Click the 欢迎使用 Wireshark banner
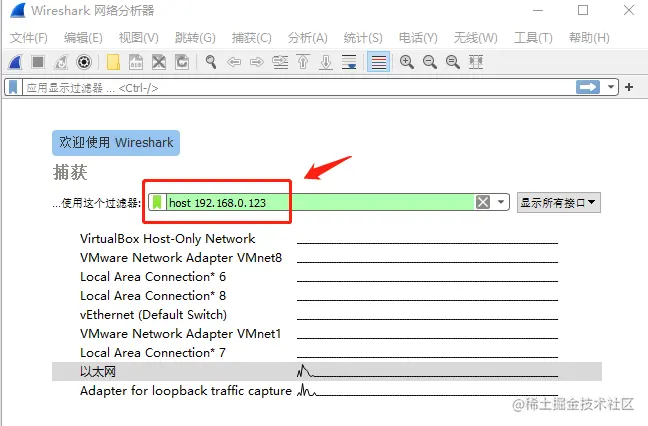The width and height of the screenshot is (648, 426). [x=116, y=143]
